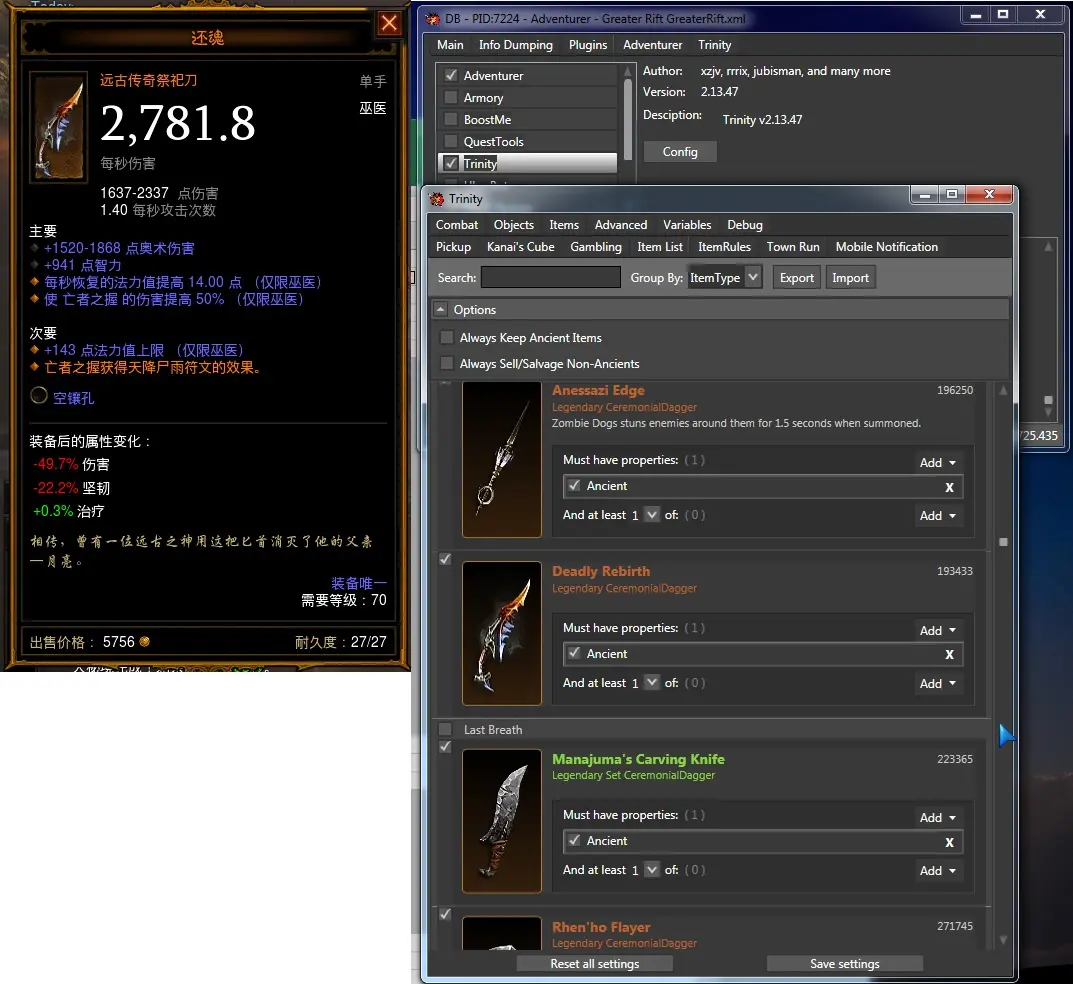The image size is (1073, 984).
Task: Open the Gambling sub-tab
Action: coord(596,246)
